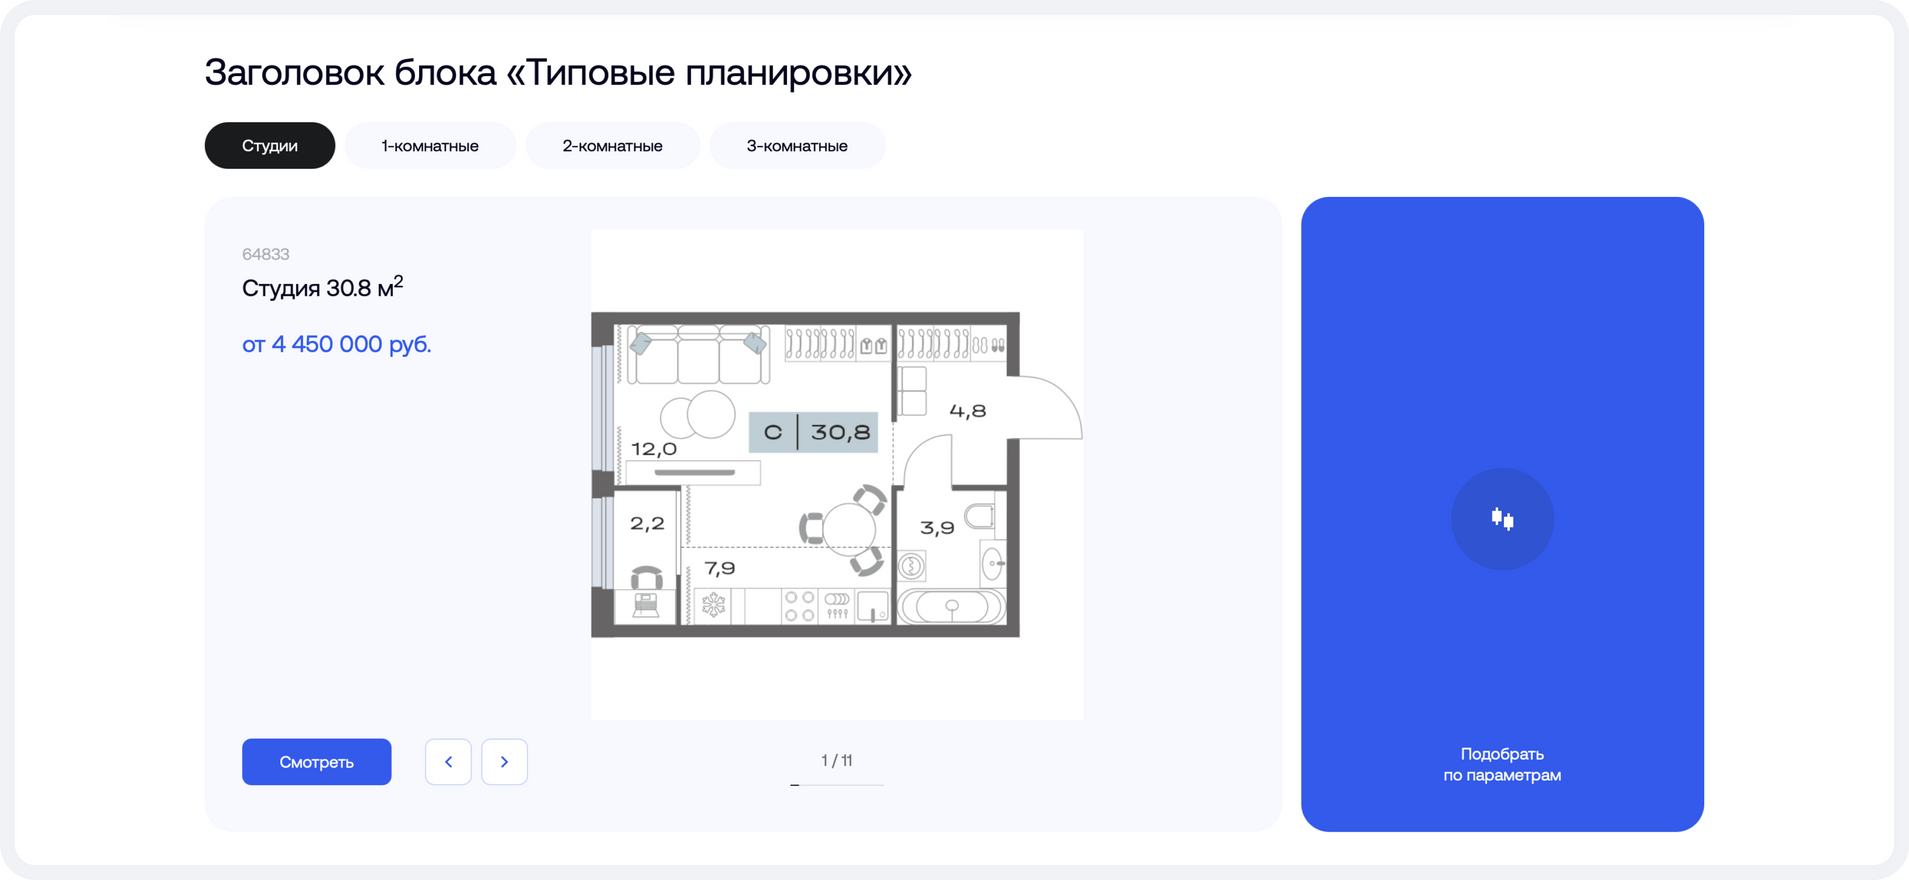Select the Студии tab
The image size is (1909, 880).
270,146
